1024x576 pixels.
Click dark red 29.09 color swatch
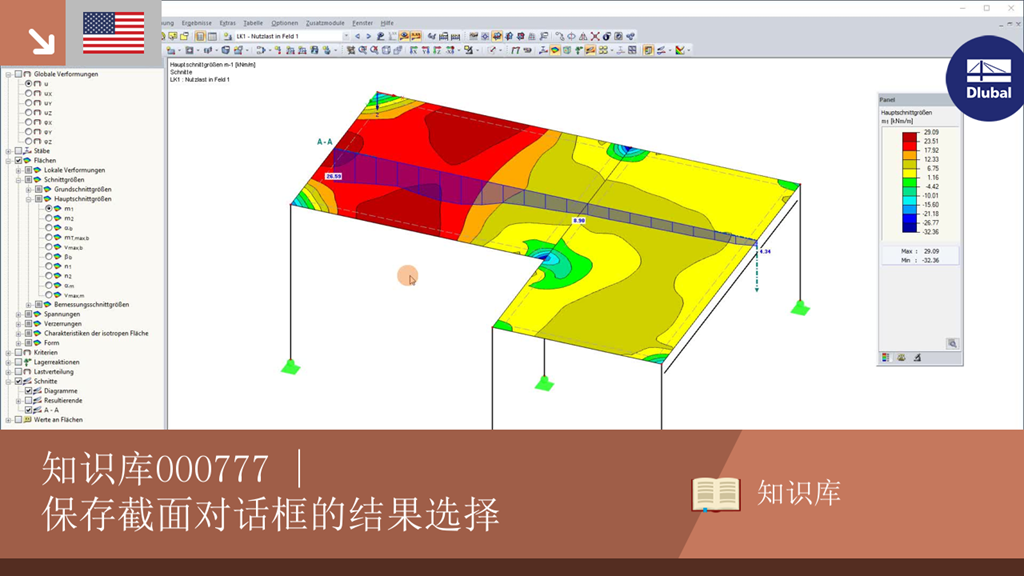pos(910,136)
